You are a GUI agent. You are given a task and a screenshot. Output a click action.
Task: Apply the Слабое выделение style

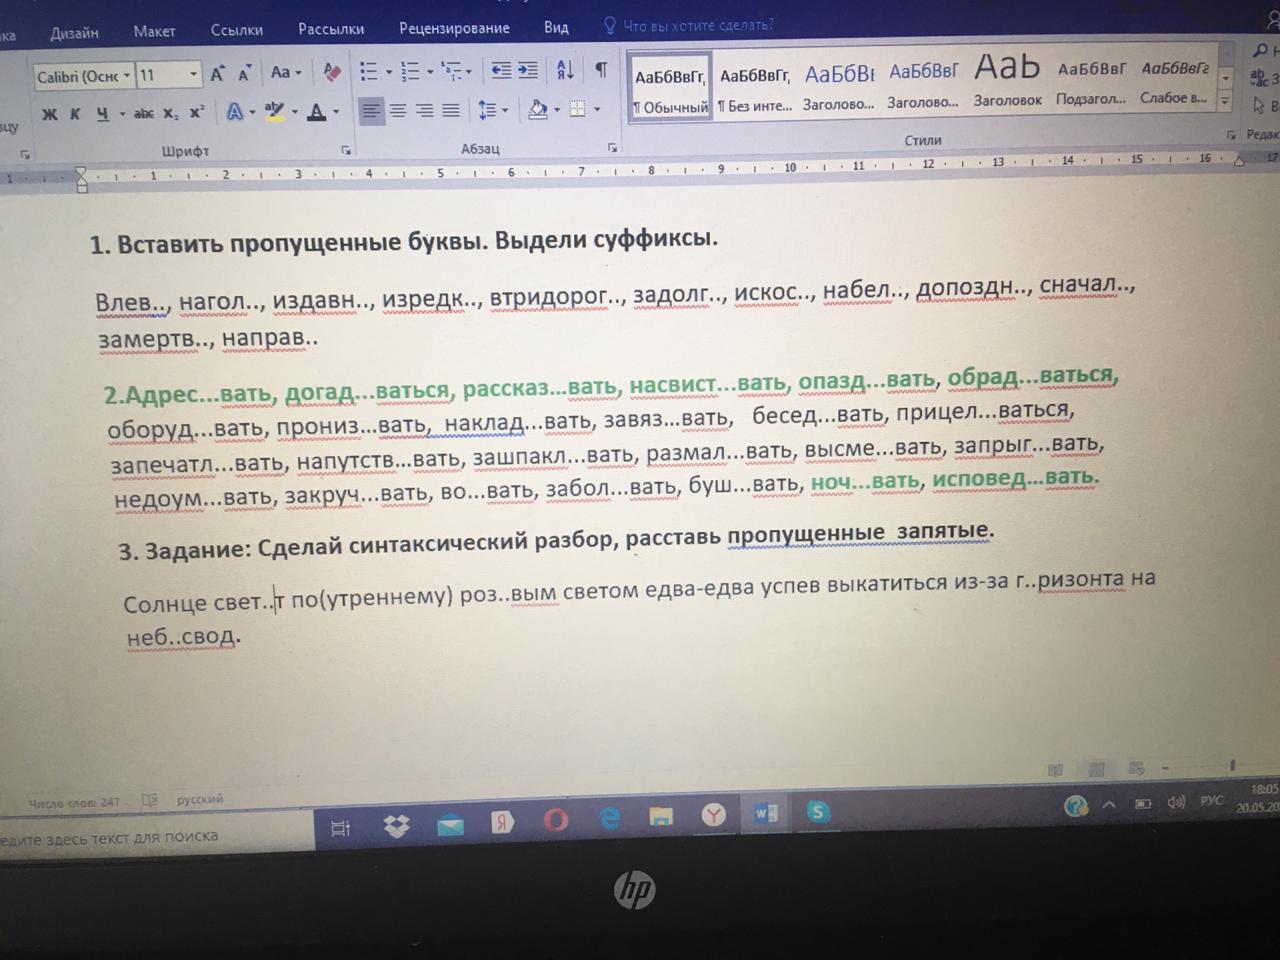pos(1174,81)
